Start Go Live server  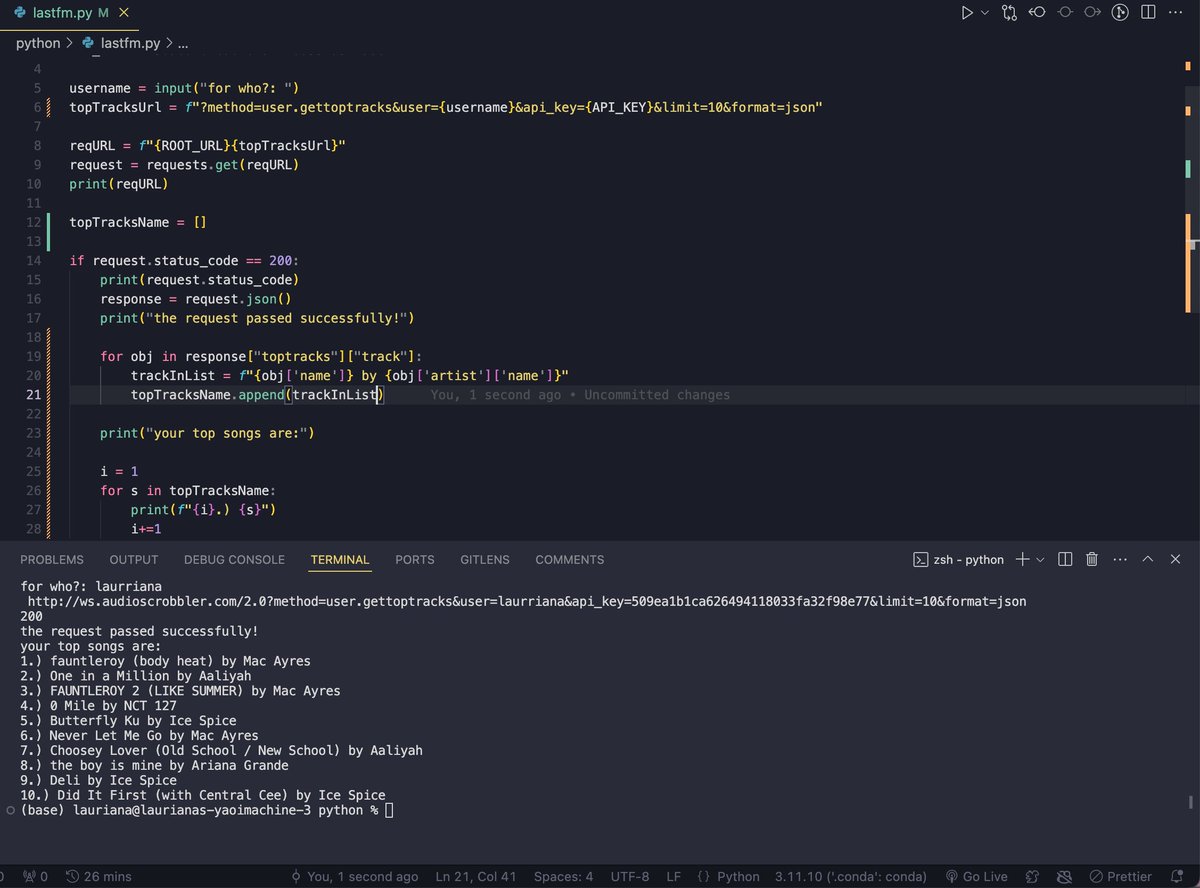coord(977,877)
